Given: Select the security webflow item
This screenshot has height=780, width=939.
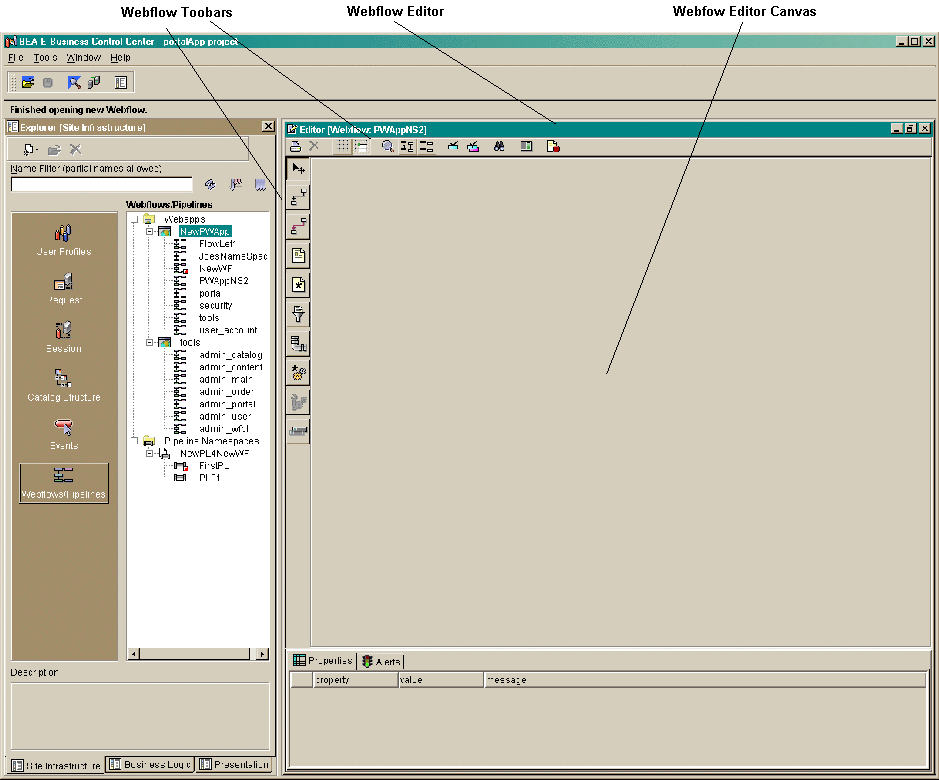Looking at the screenshot, I should (216, 306).
